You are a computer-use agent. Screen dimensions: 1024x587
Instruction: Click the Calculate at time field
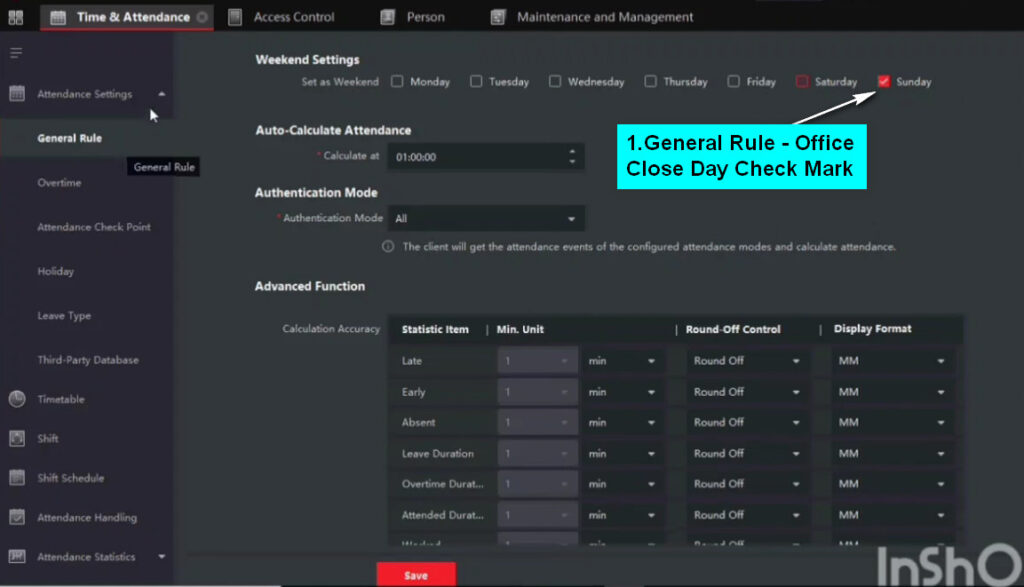coord(486,157)
